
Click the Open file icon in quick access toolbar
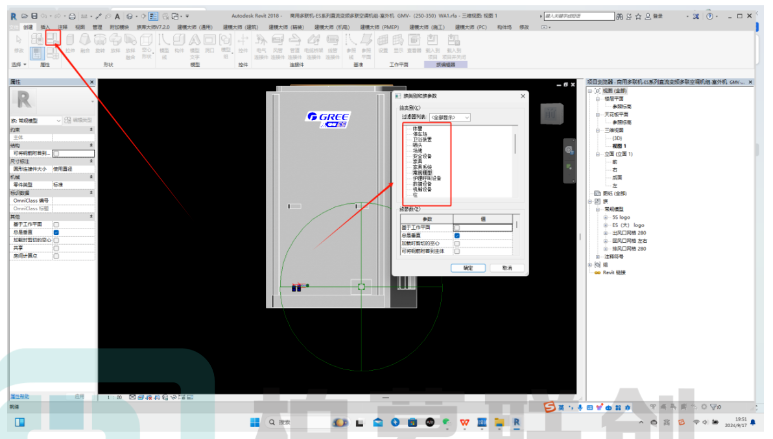[x=24, y=16]
